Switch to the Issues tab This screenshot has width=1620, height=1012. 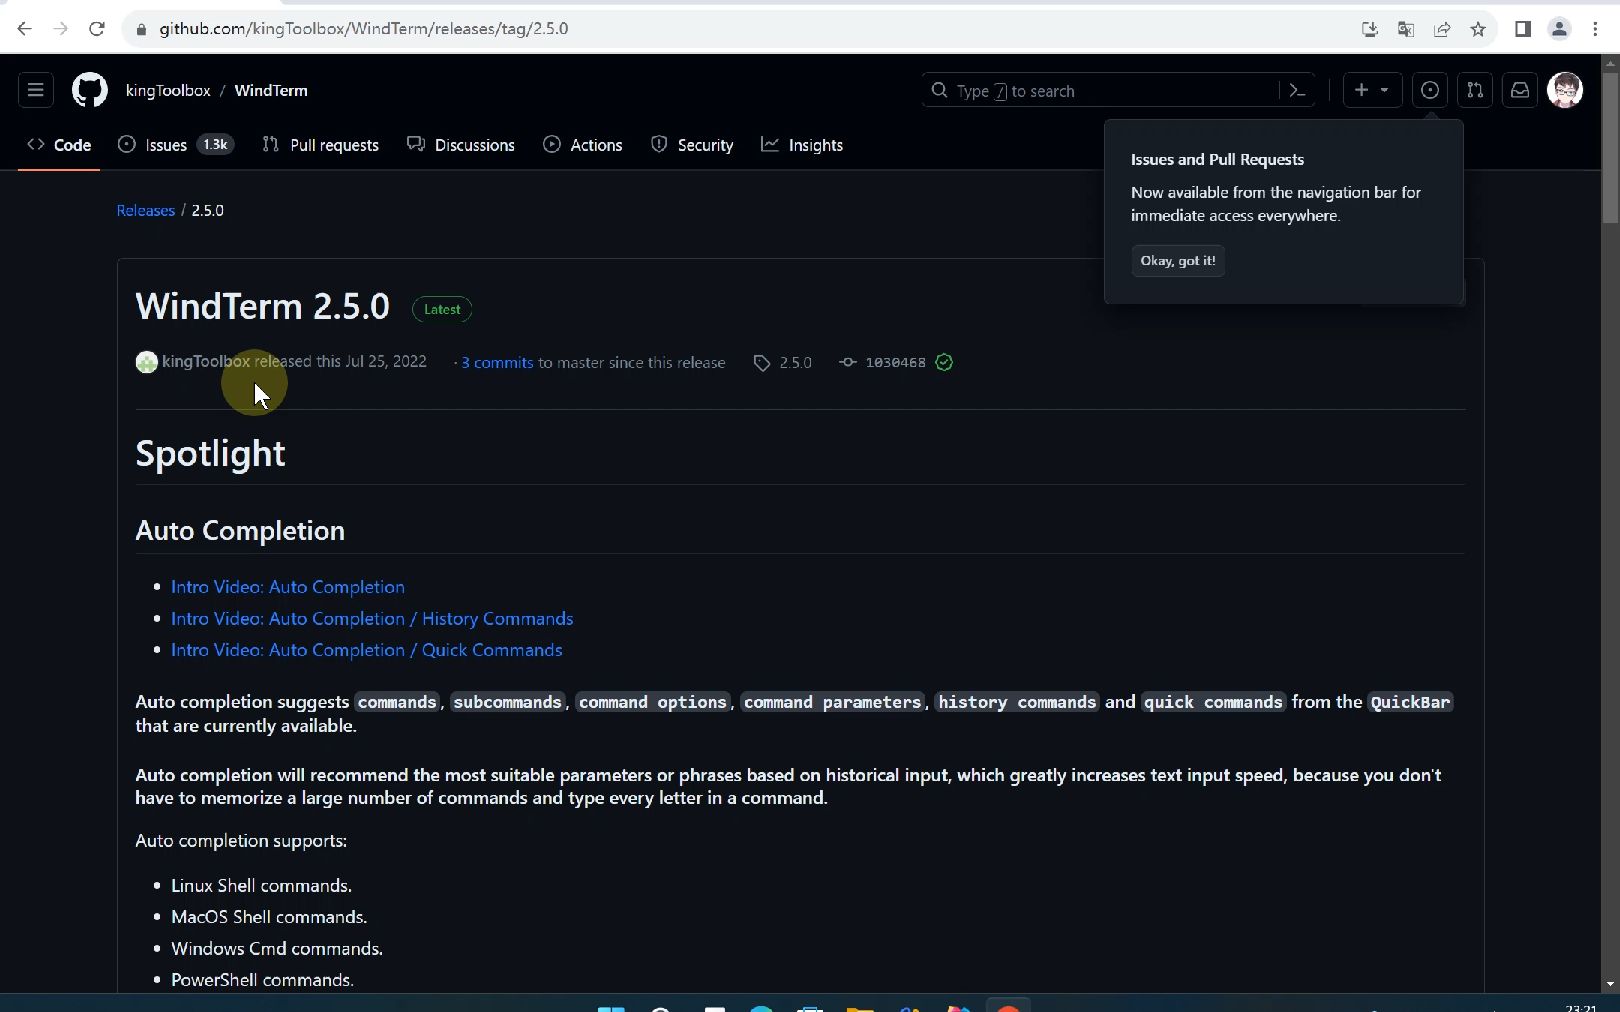tap(176, 145)
